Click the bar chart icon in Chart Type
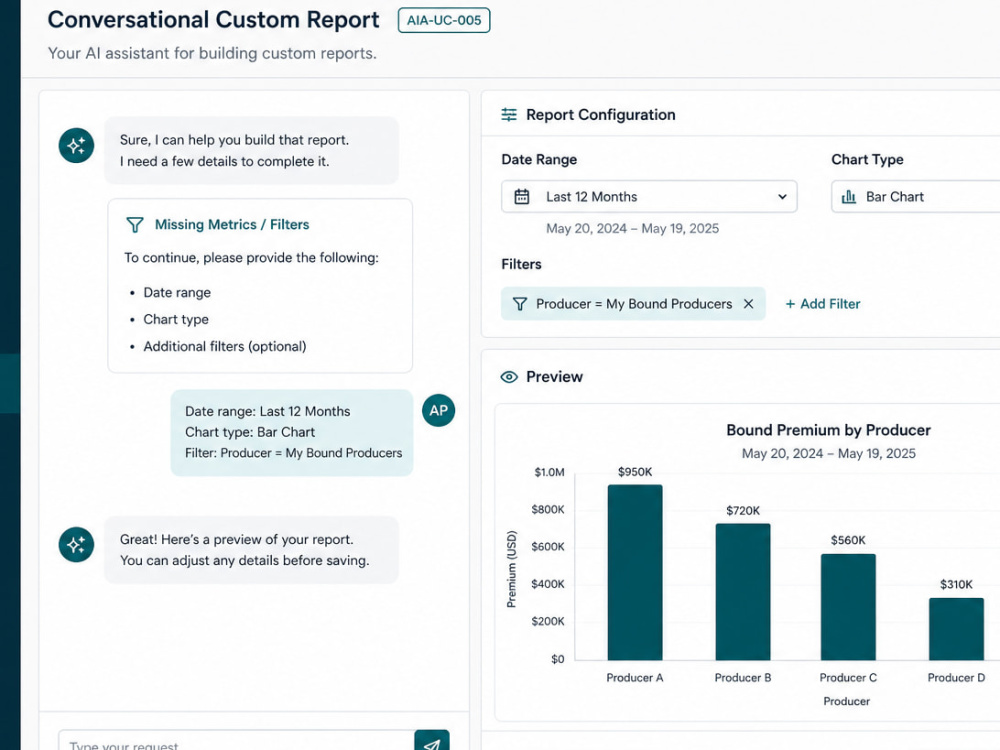This screenshot has height=750, width=1000. (x=849, y=196)
